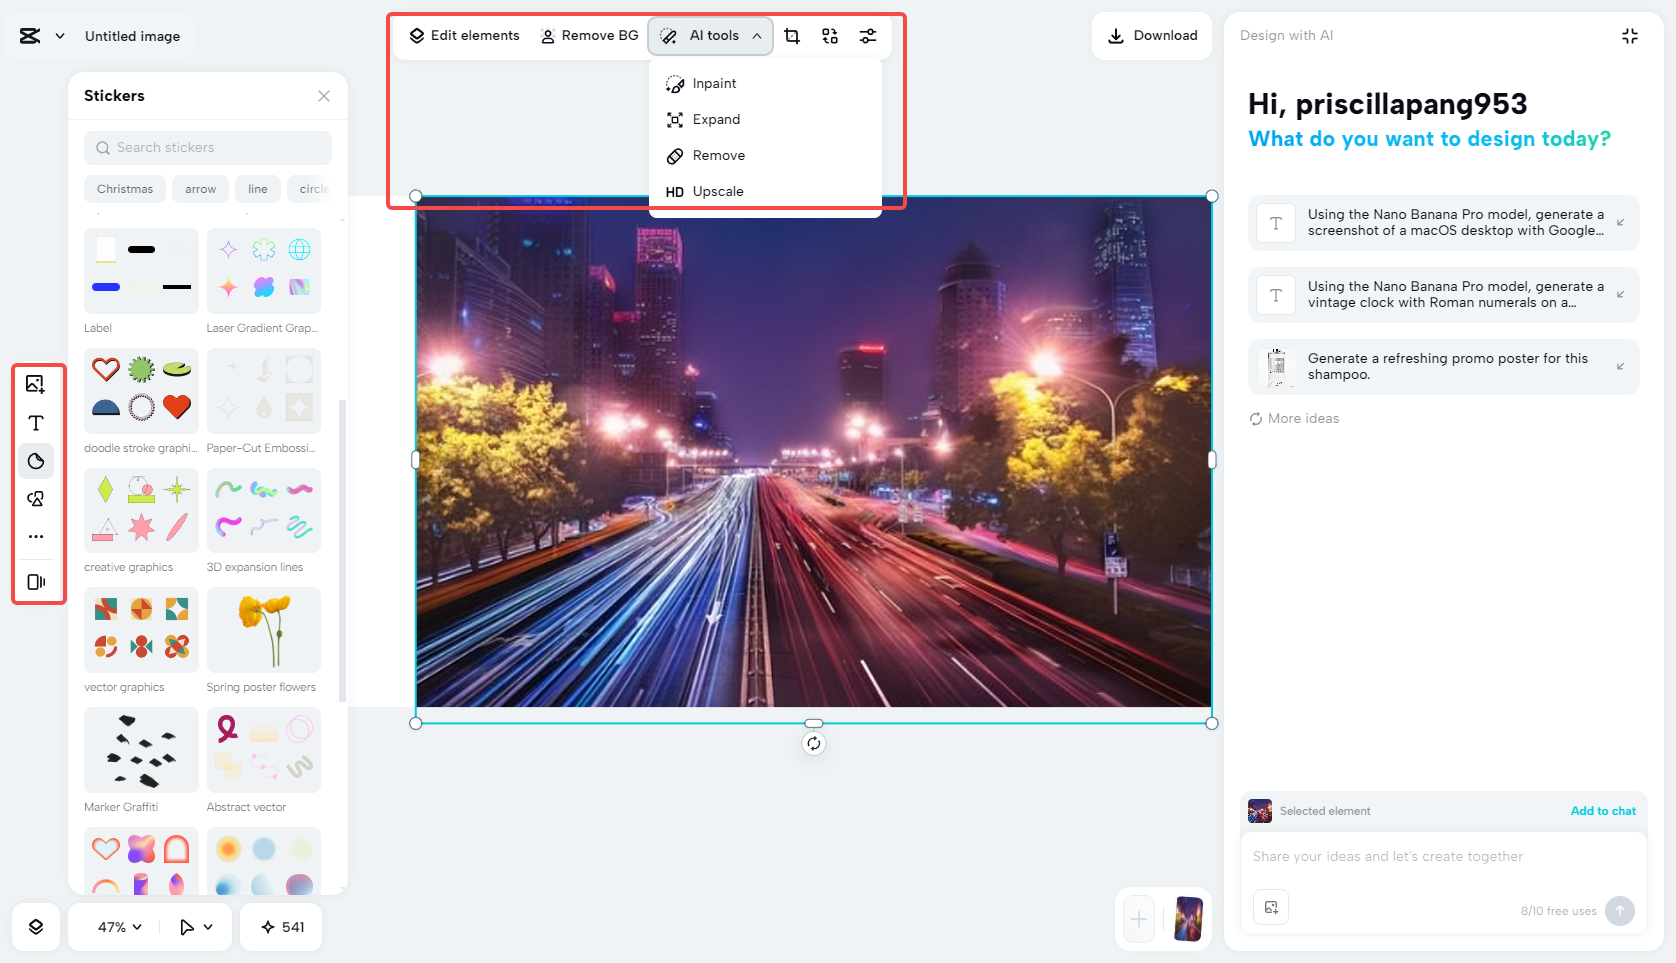The image size is (1676, 963).
Task: Collapse the Design with AI panel
Action: point(1630,36)
